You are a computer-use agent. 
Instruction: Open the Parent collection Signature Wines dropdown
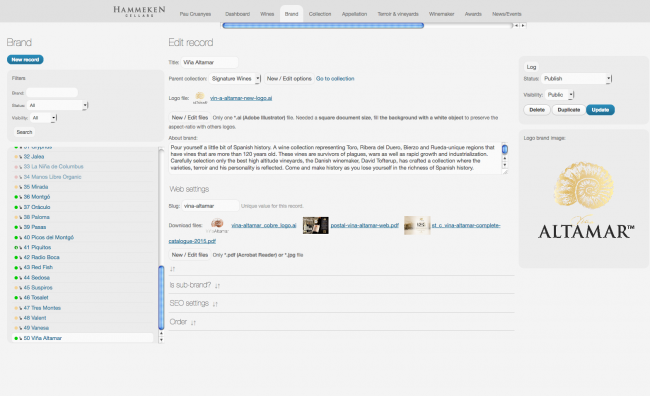point(235,79)
